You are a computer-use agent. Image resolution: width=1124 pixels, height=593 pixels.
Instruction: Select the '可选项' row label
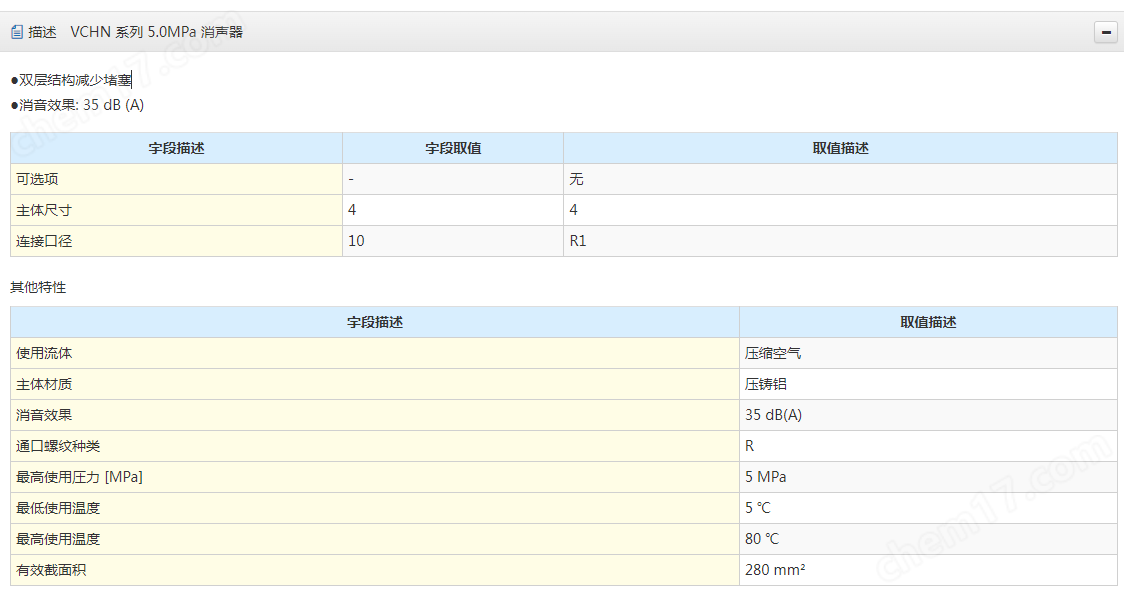pos(37,179)
